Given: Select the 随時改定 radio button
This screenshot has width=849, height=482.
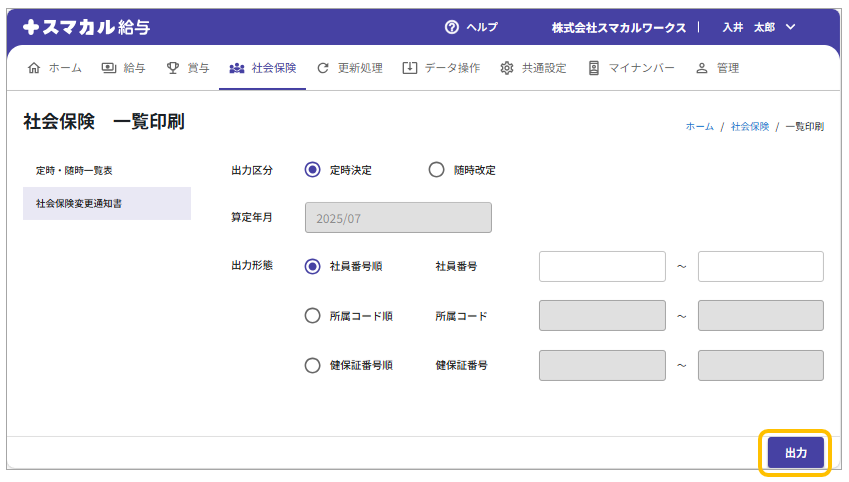Looking at the screenshot, I should coord(436,170).
